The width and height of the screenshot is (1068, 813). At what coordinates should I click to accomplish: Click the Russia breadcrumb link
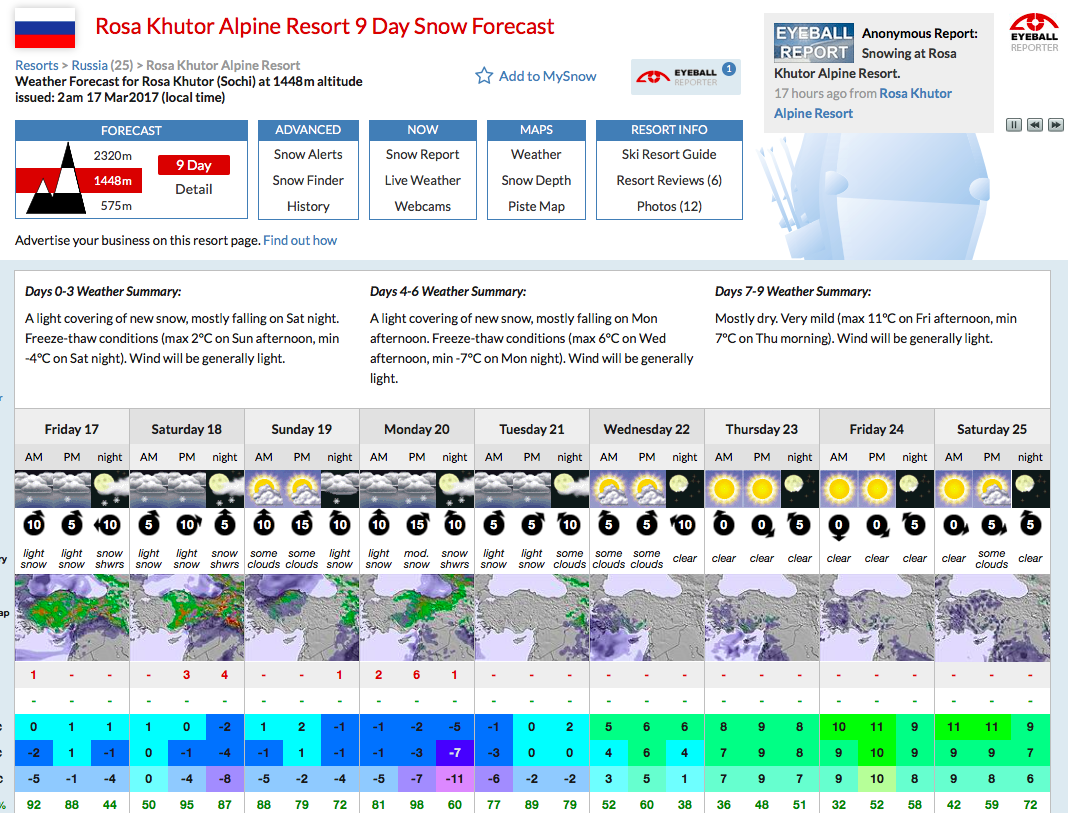click(x=89, y=65)
